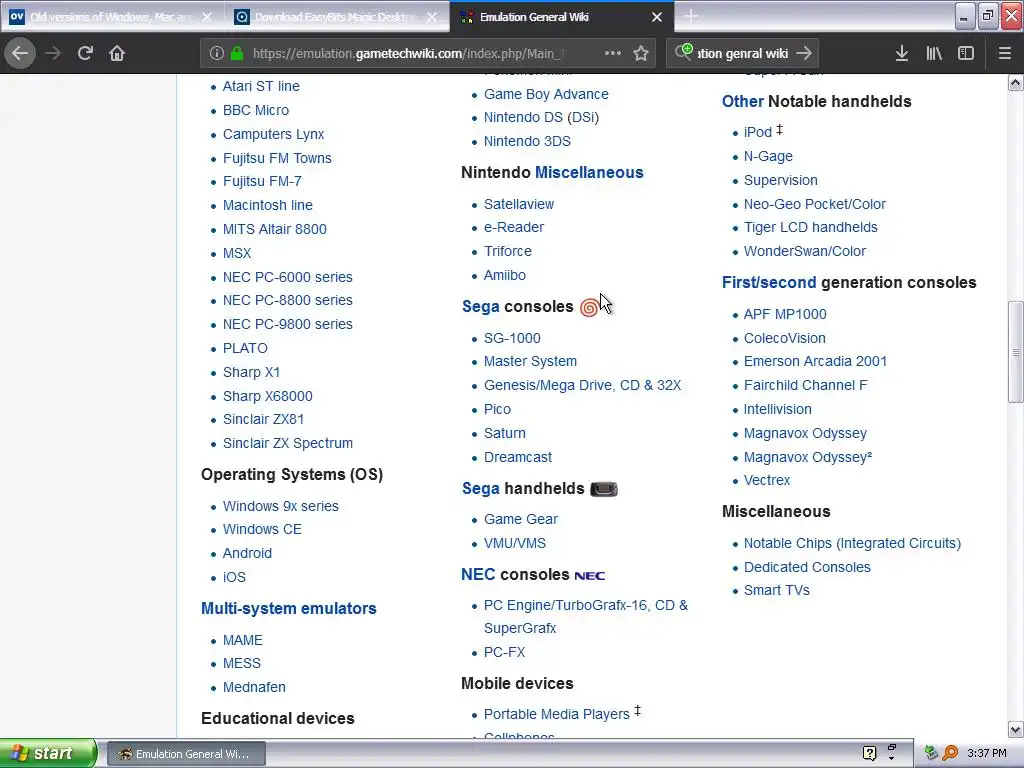Image resolution: width=1024 pixels, height=768 pixels.
Task: Open the Firefox hamburger menu
Action: coord(1005,53)
